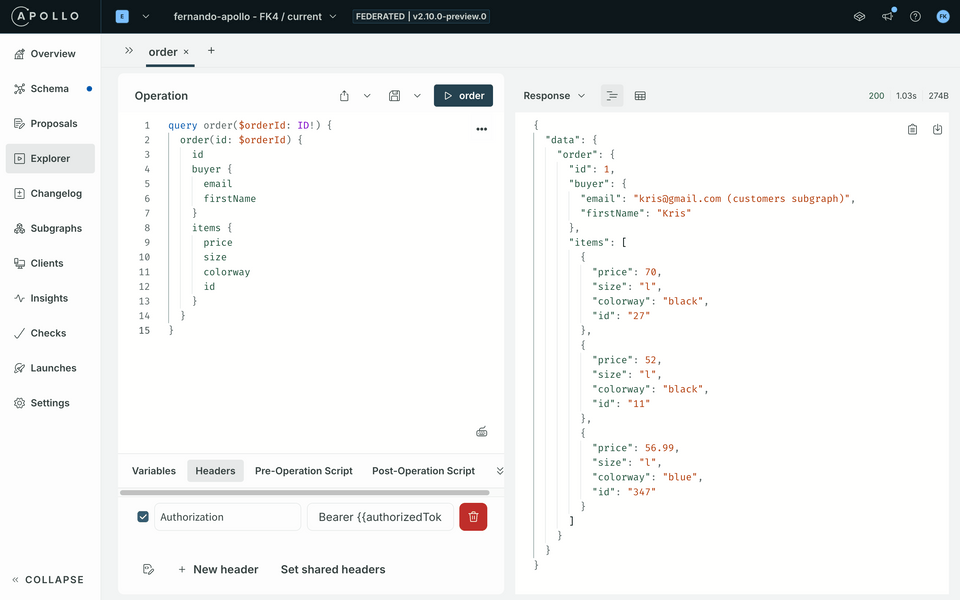Screen dimensions: 960x600
Task: Click the "Kris" firstName value
Action: pos(673,213)
